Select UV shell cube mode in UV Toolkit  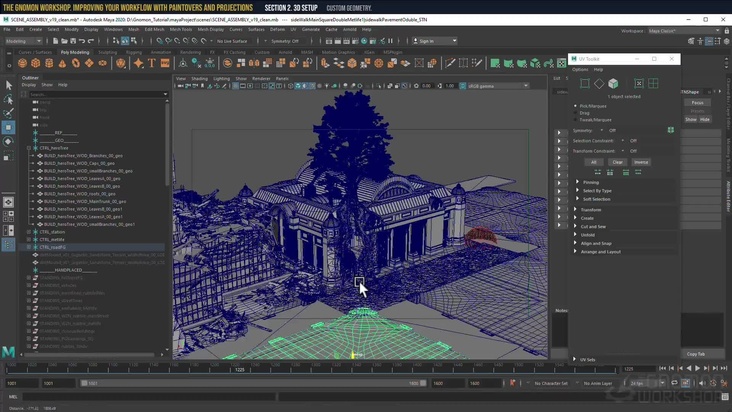[613, 84]
